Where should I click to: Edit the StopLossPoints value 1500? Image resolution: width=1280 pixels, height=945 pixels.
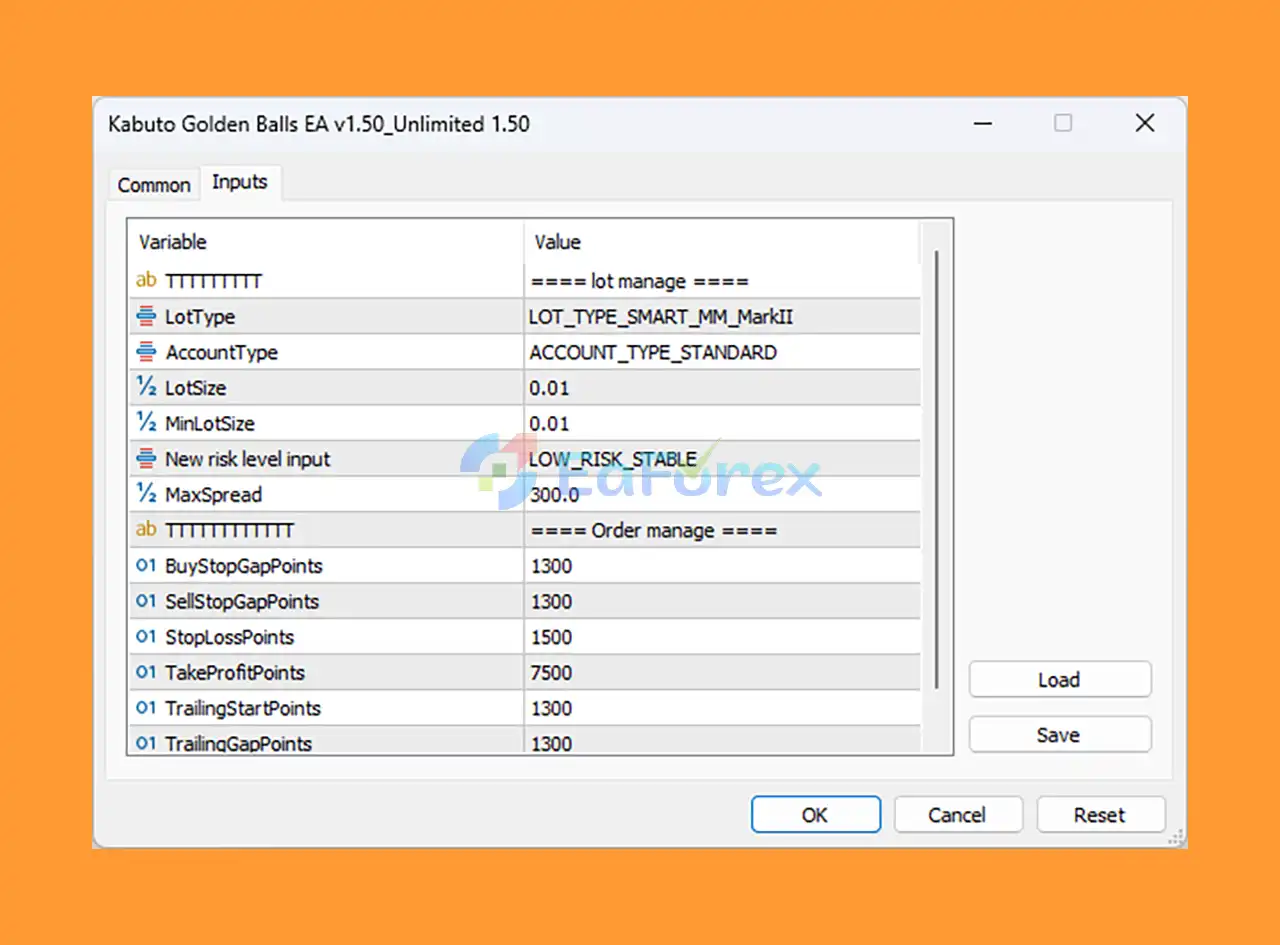[722, 637]
